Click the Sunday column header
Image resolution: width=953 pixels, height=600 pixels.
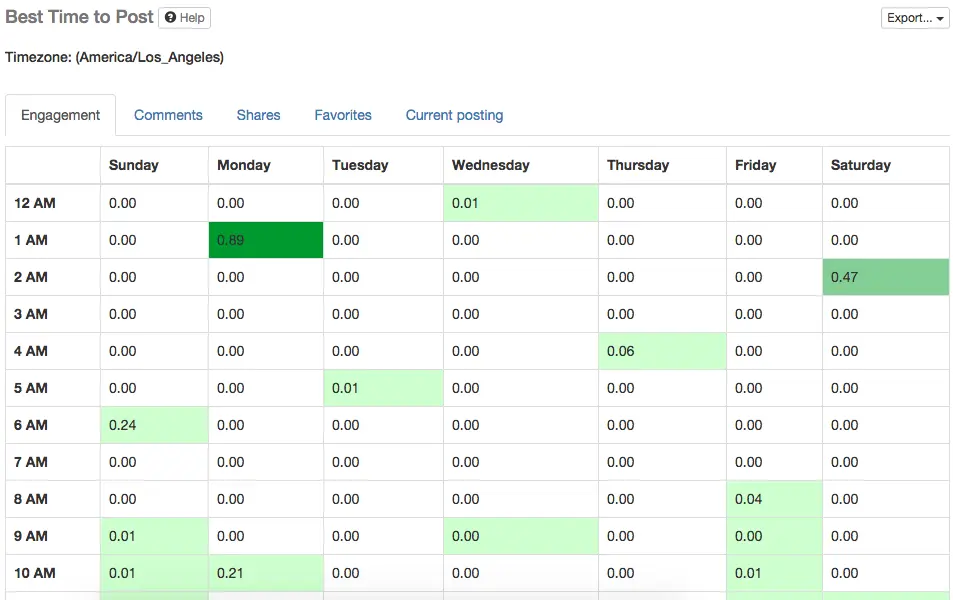(134, 165)
